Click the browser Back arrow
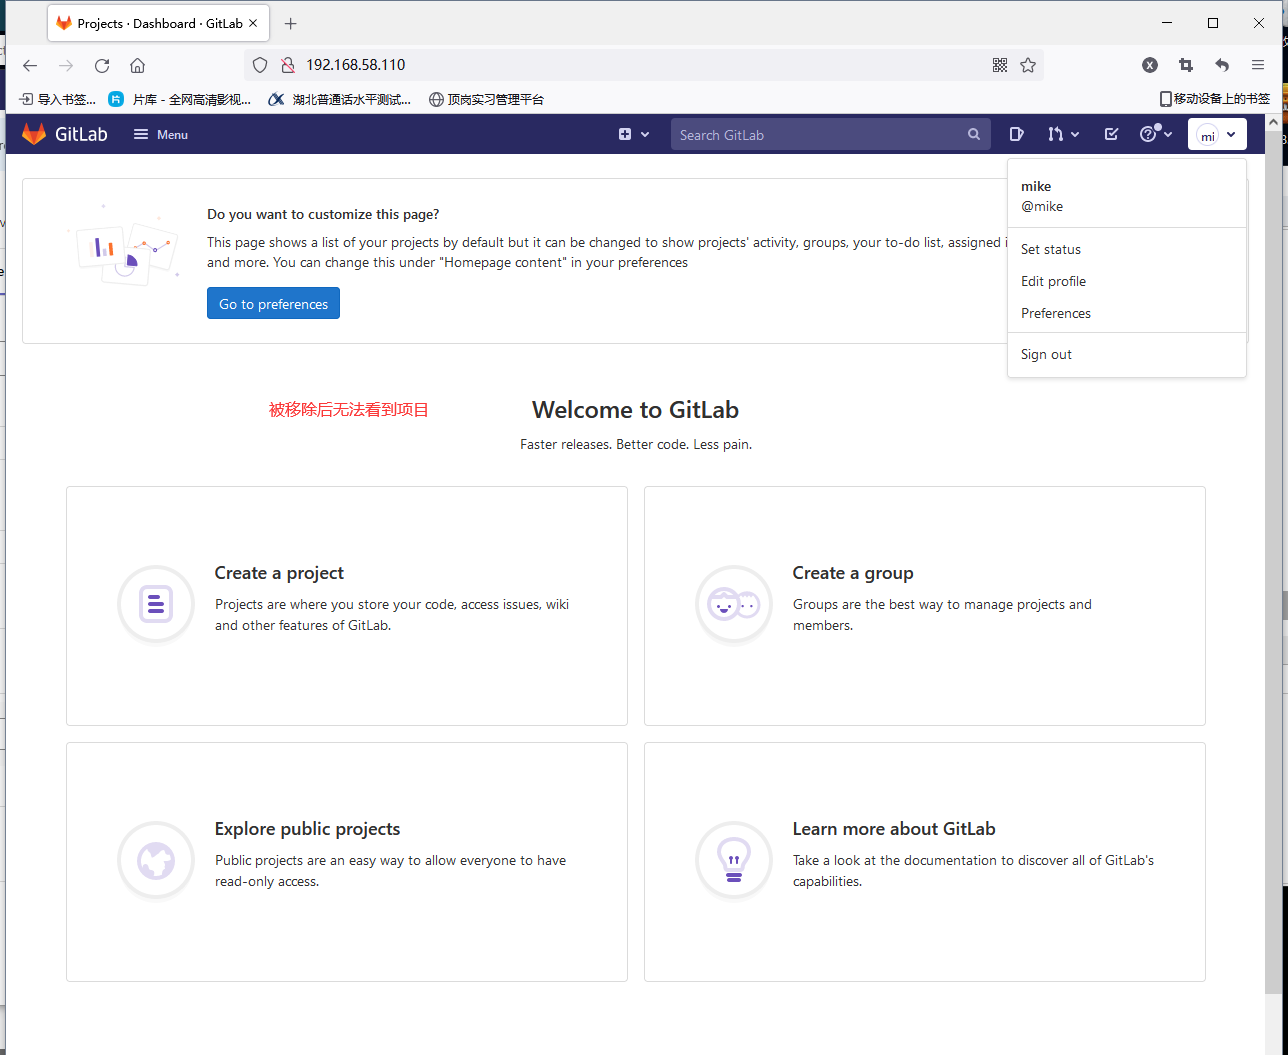 click(30, 65)
